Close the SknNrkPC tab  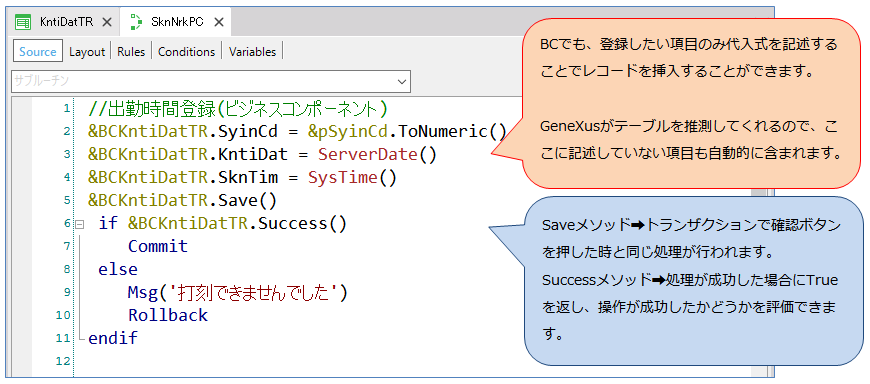click(x=219, y=23)
